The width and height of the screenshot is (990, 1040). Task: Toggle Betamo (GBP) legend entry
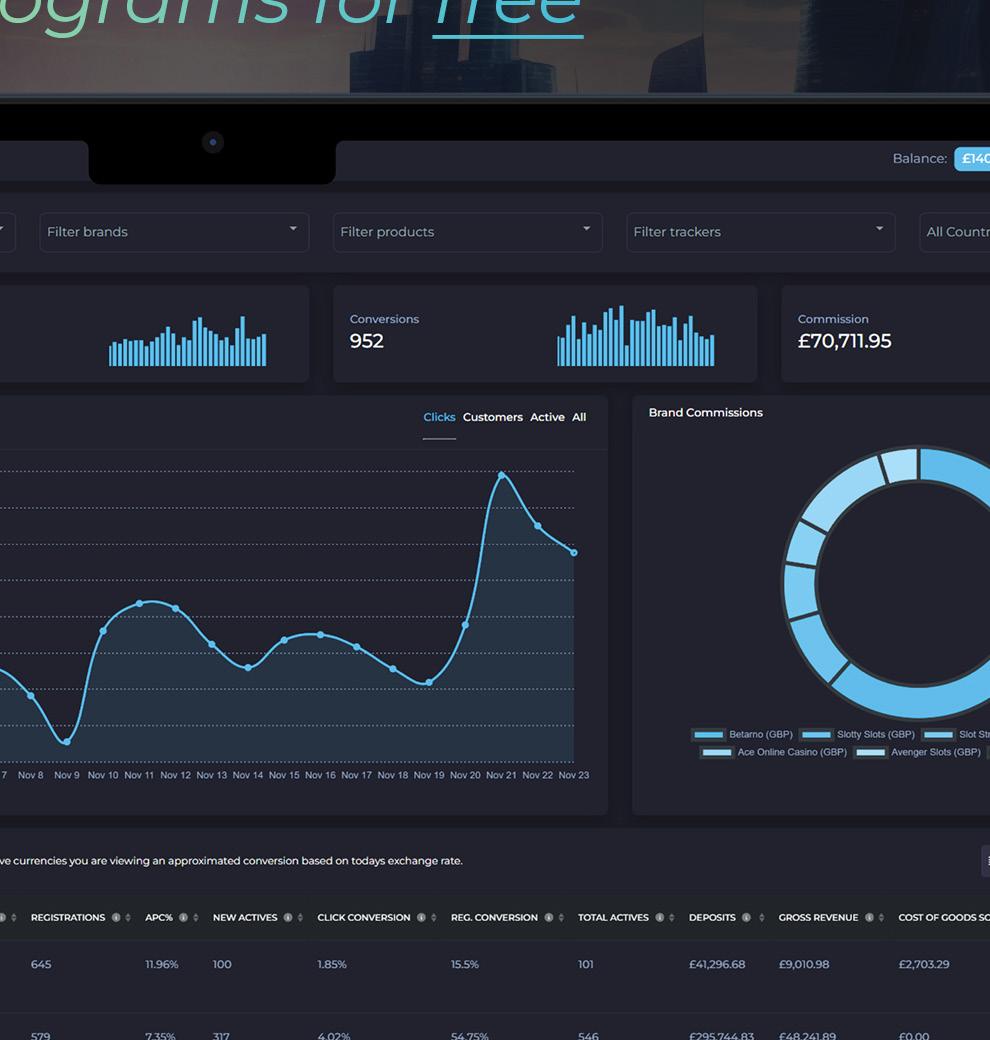(x=743, y=734)
